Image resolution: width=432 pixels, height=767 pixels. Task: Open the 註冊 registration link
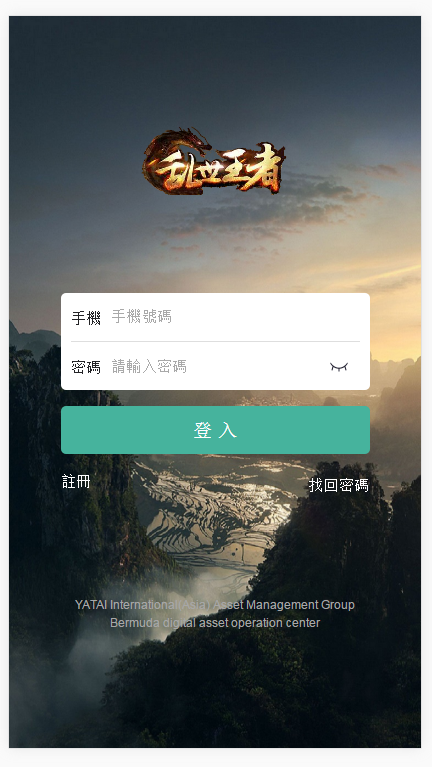(x=76, y=481)
